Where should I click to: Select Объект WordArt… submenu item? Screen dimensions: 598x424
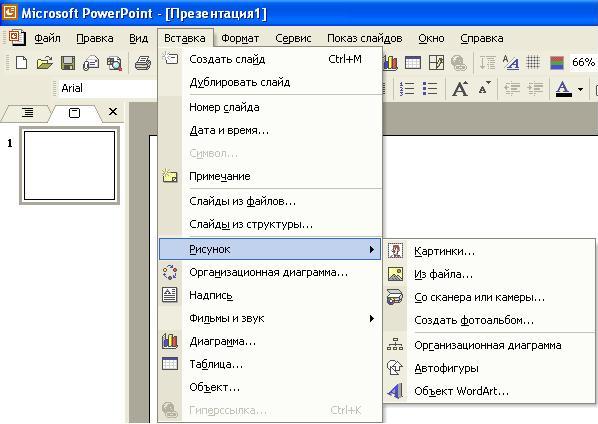(489, 391)
